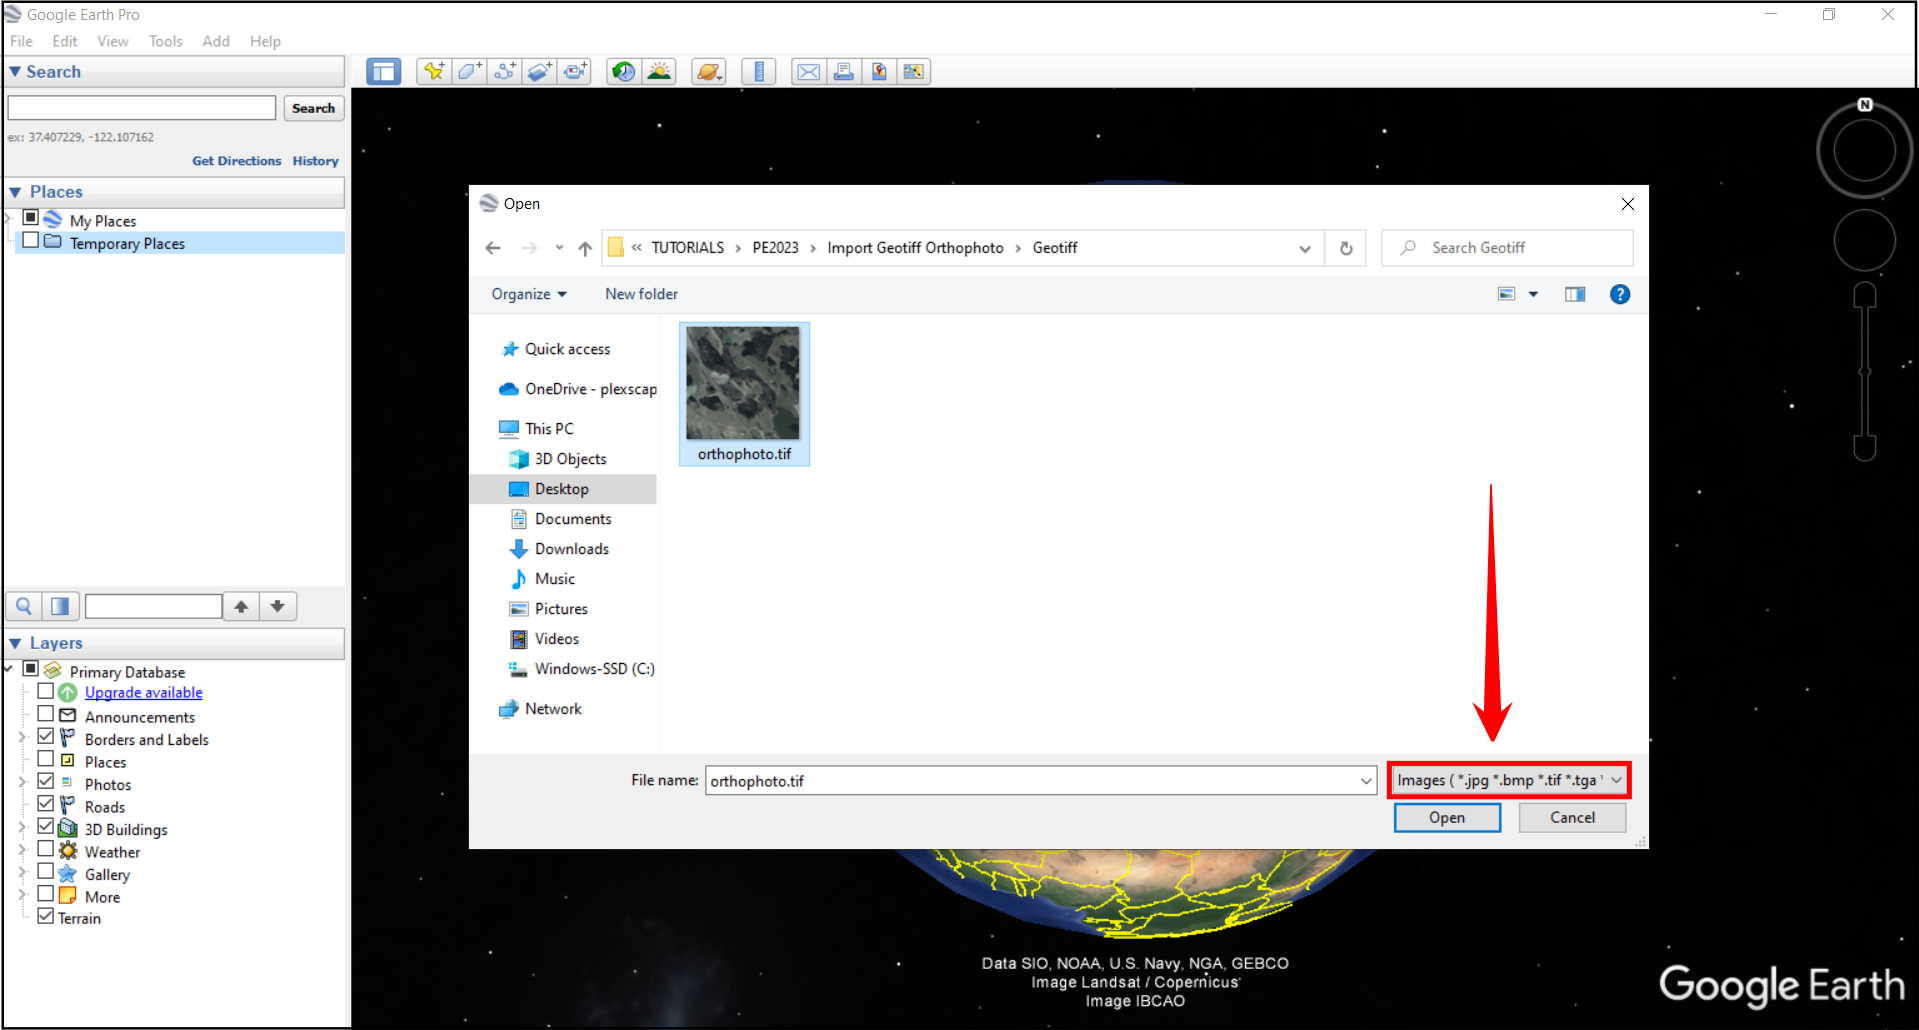Click the Places panel search magnifier icon

pyautogui.click(x=24, y=606)
